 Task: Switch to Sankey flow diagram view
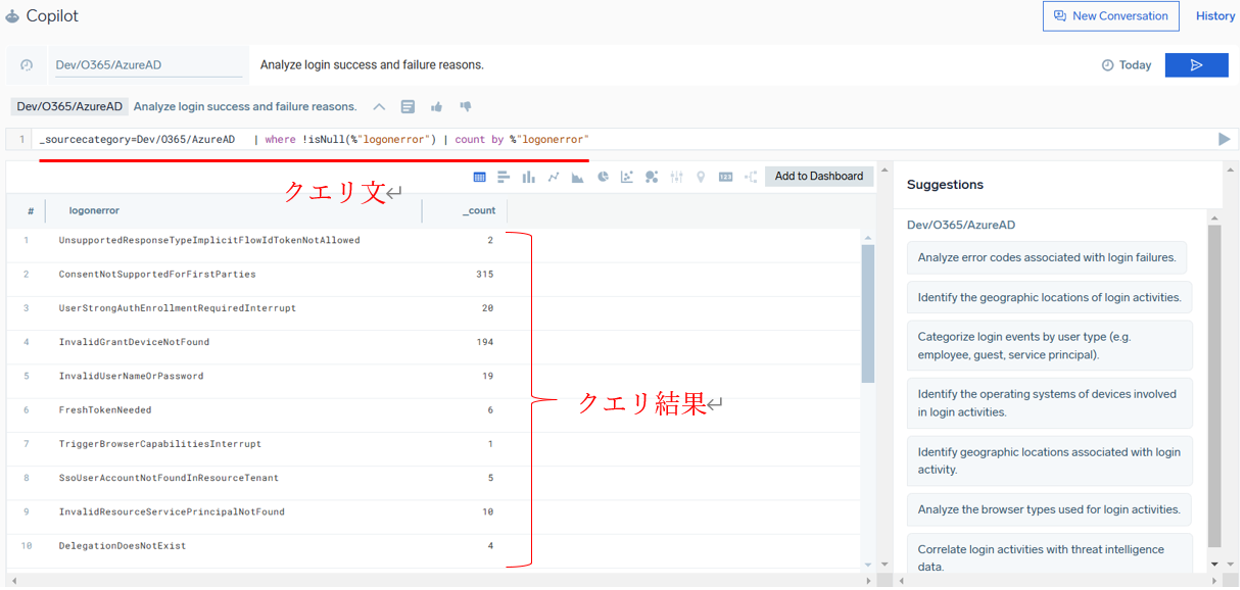pos(751,177)
